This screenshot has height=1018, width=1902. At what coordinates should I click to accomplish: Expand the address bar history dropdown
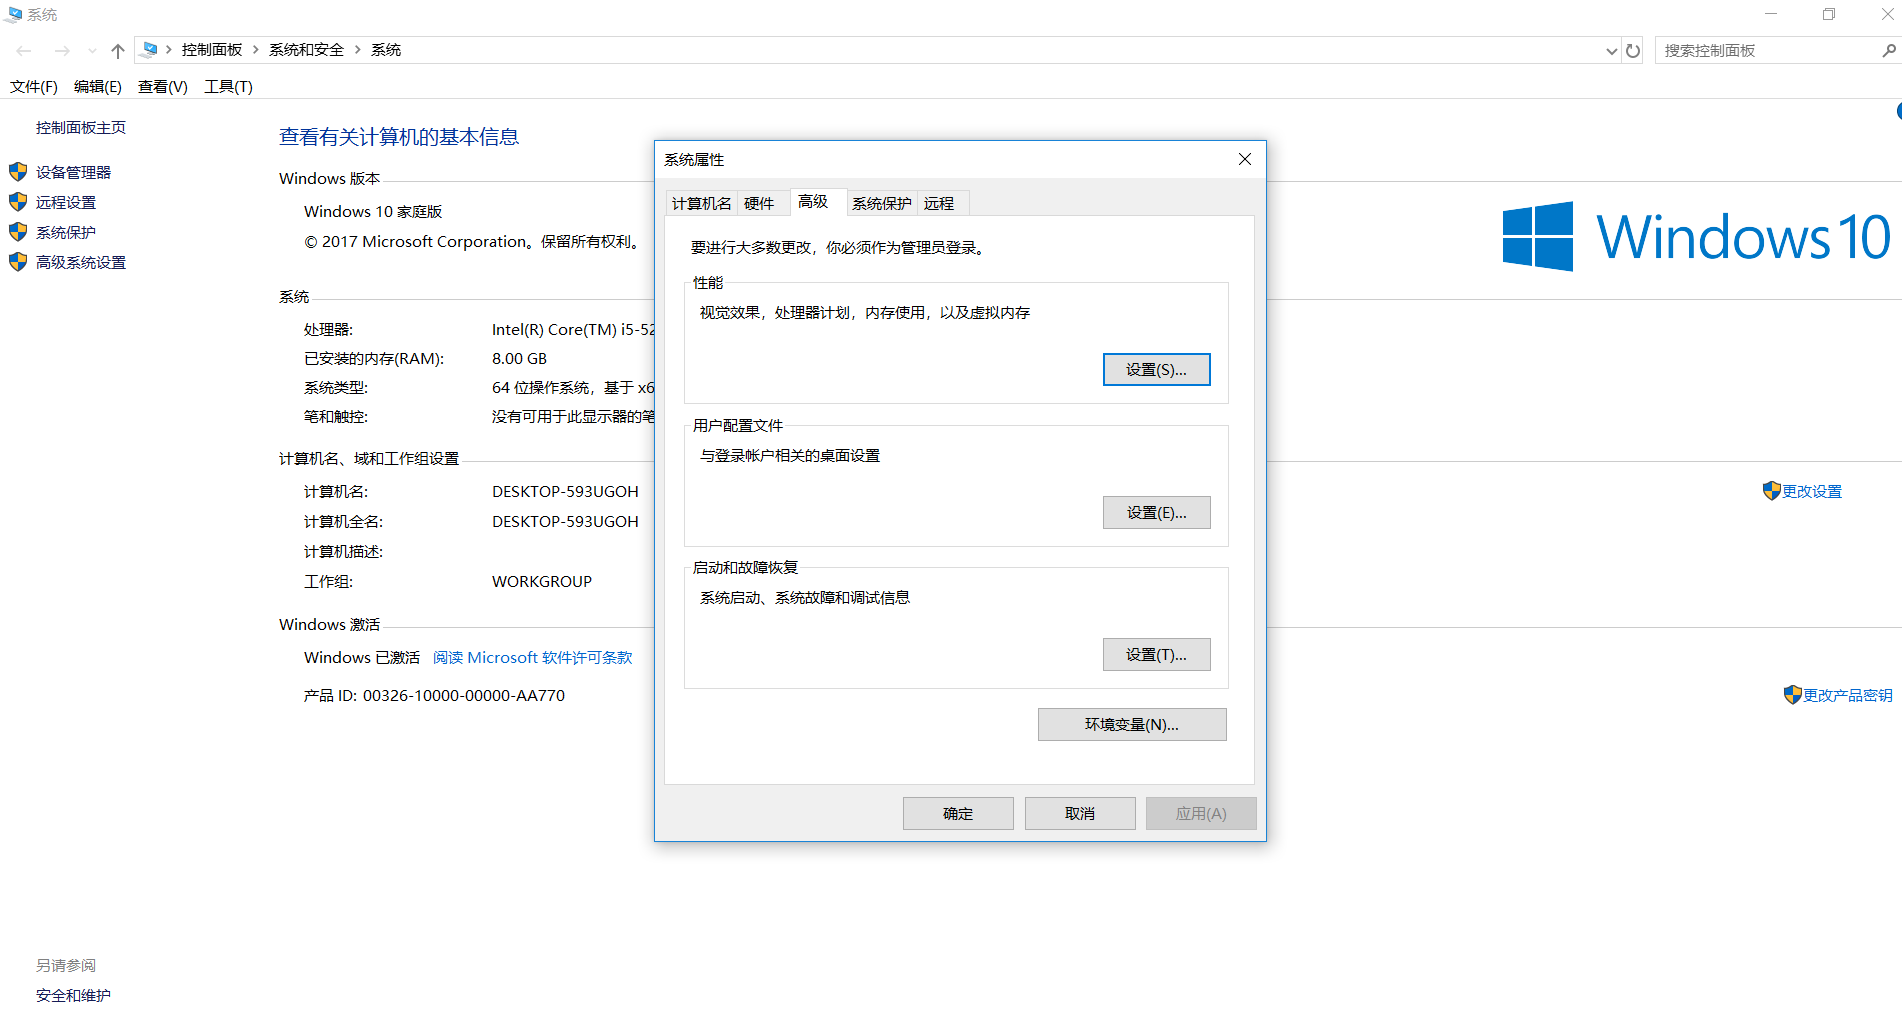(x=1611, y=51)
